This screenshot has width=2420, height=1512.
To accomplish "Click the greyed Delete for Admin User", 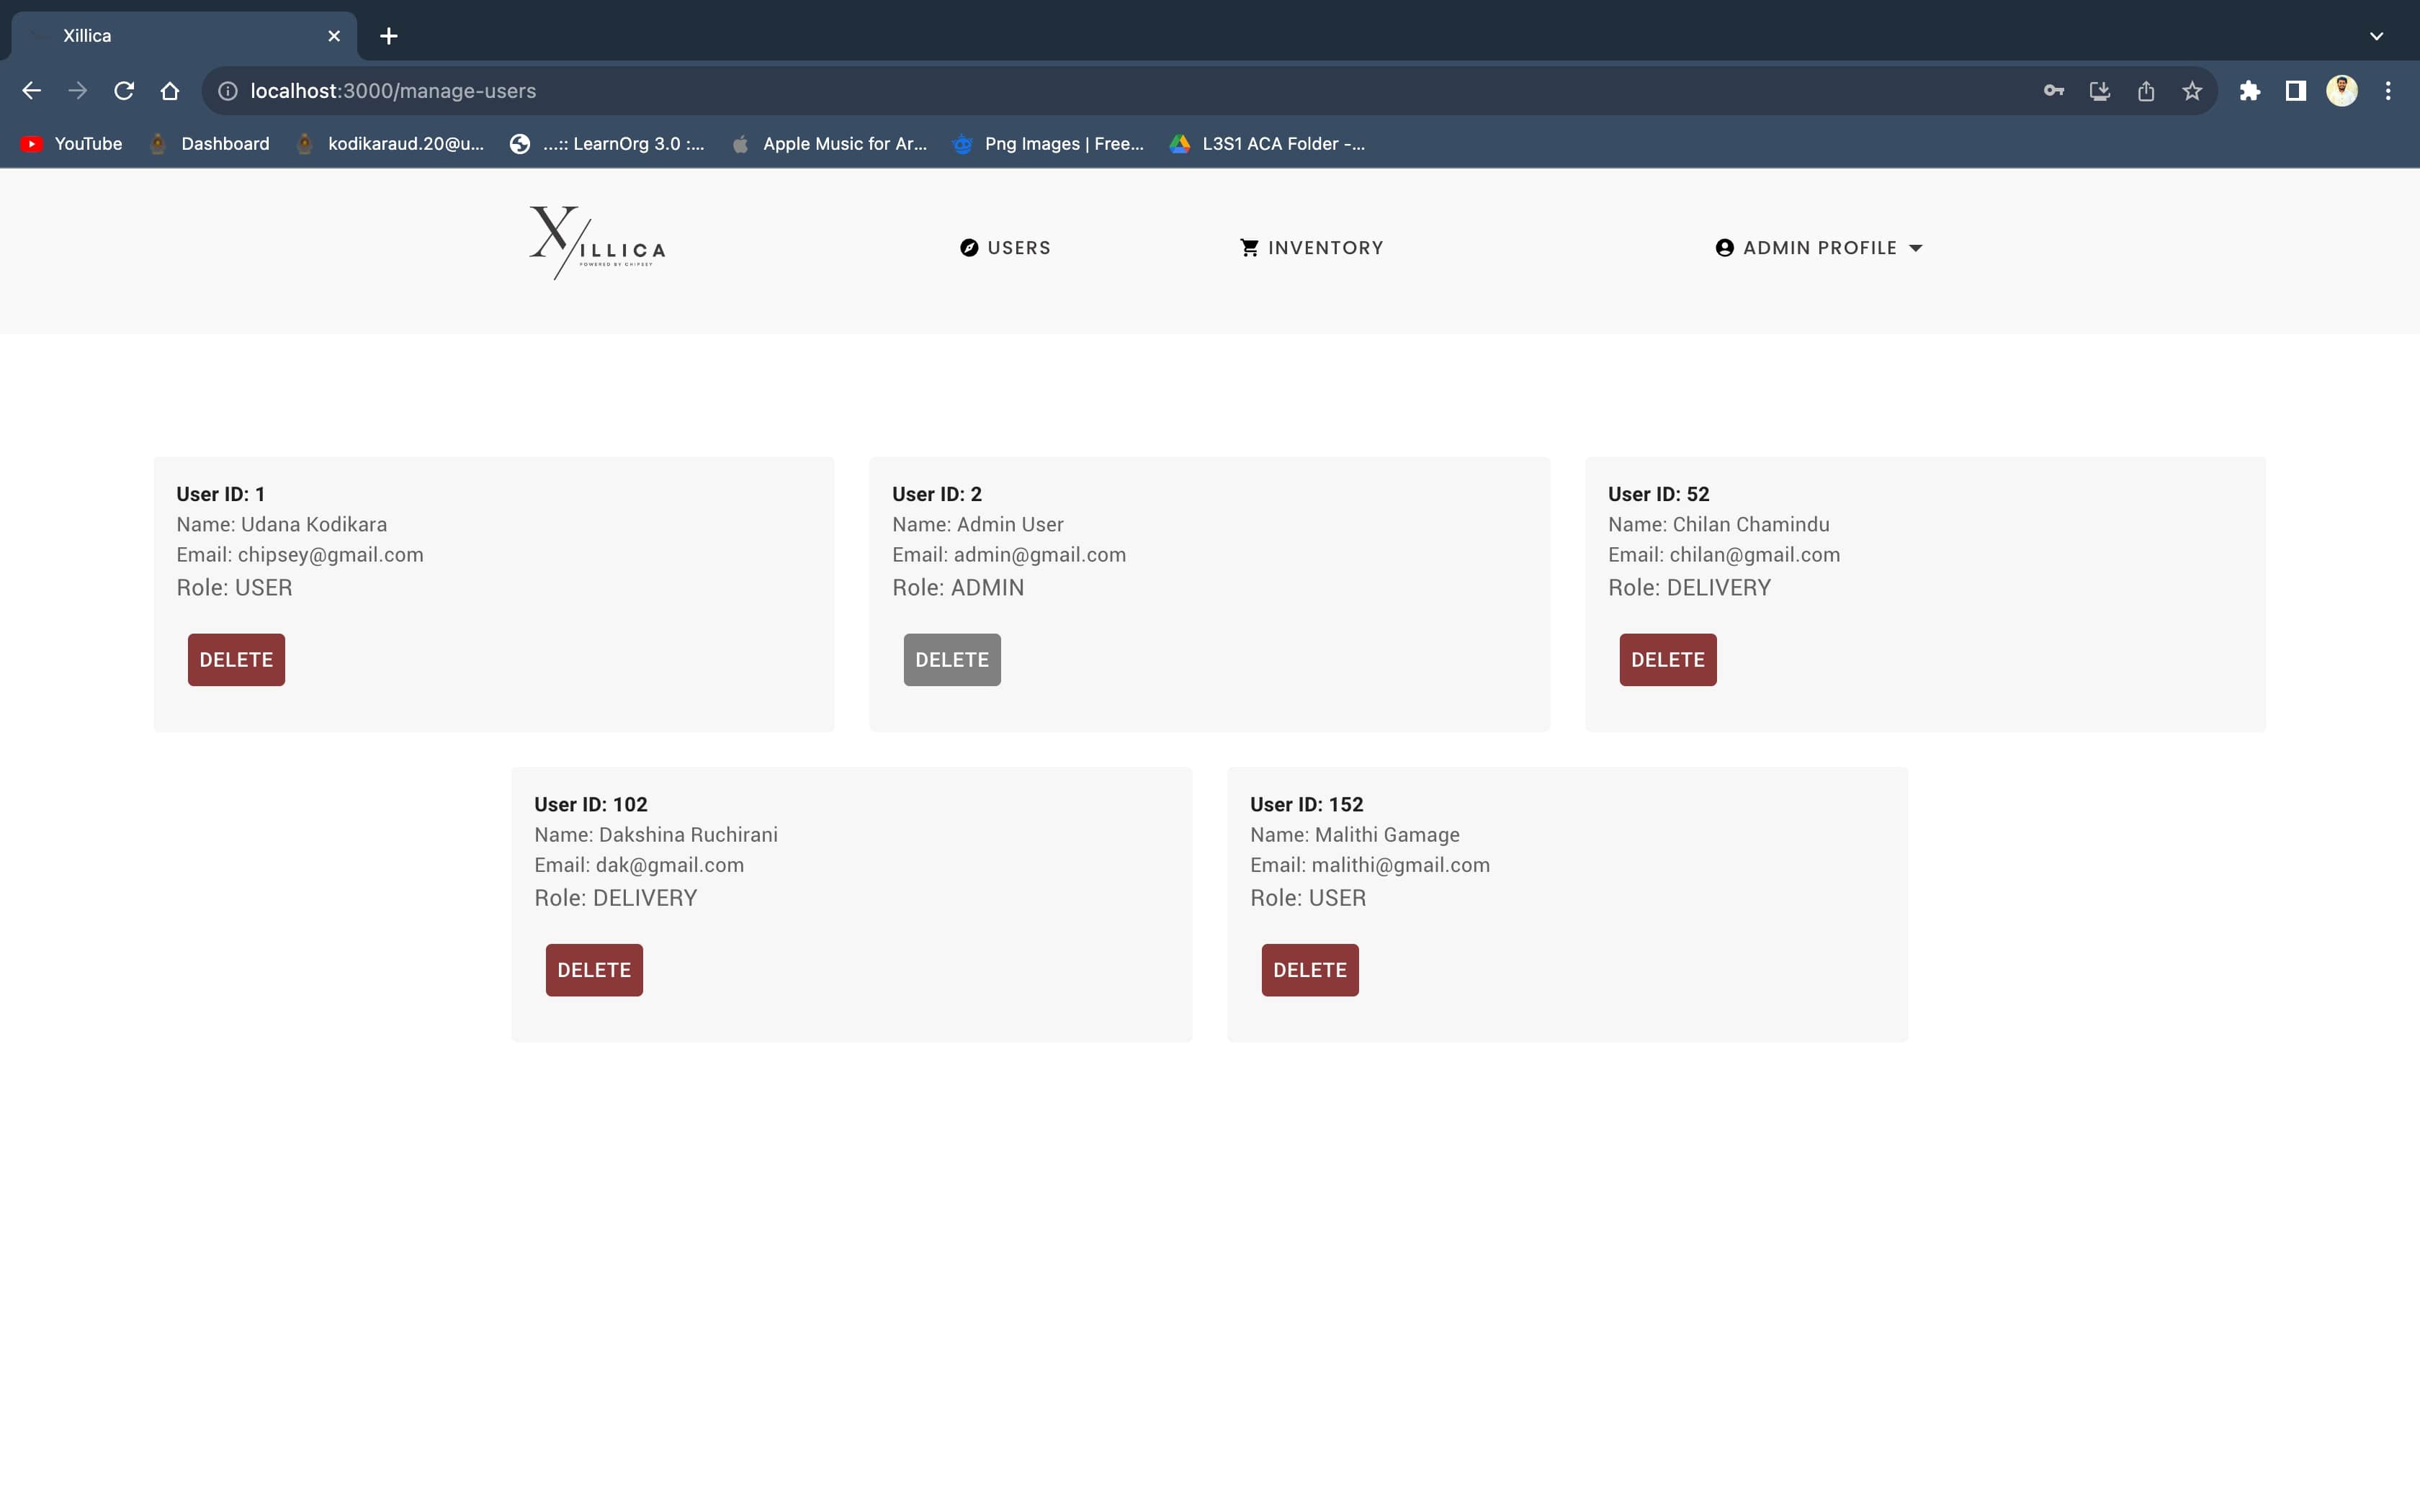I will click(951, 660).
